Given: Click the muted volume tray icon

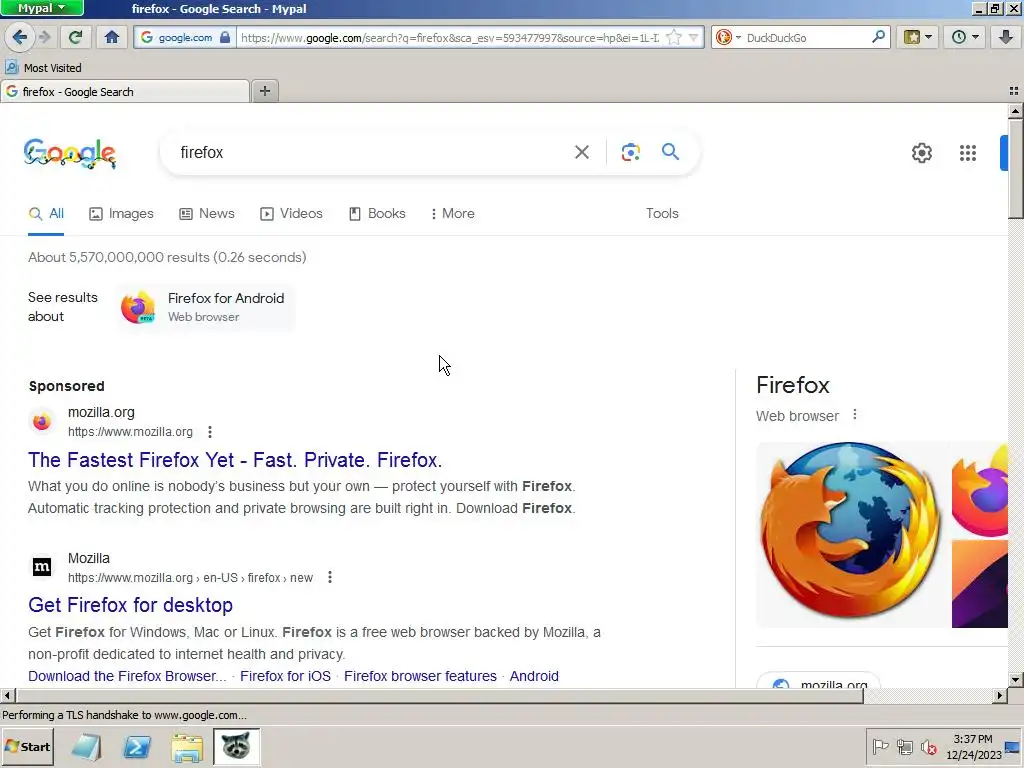Looking at the screenshot, I should [928, 746].
